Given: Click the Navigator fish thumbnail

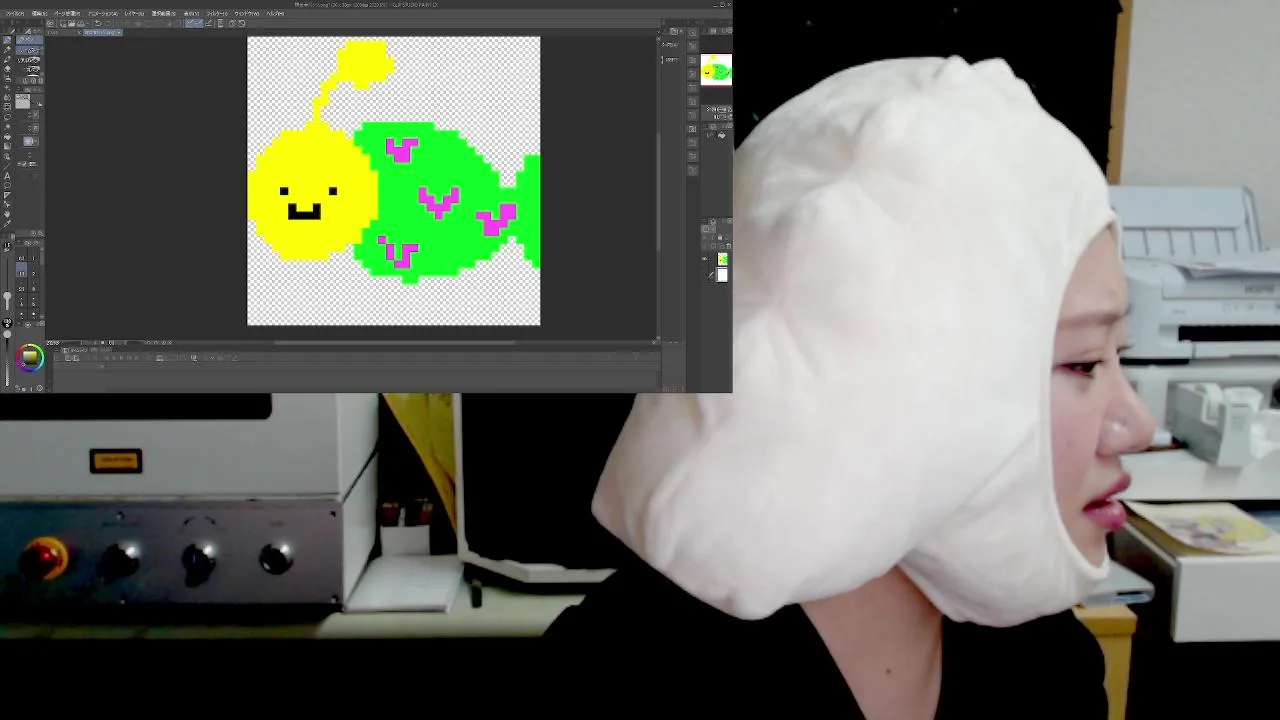Looking at the screenshot, I should pyautogui.click(x=716, y=69).
